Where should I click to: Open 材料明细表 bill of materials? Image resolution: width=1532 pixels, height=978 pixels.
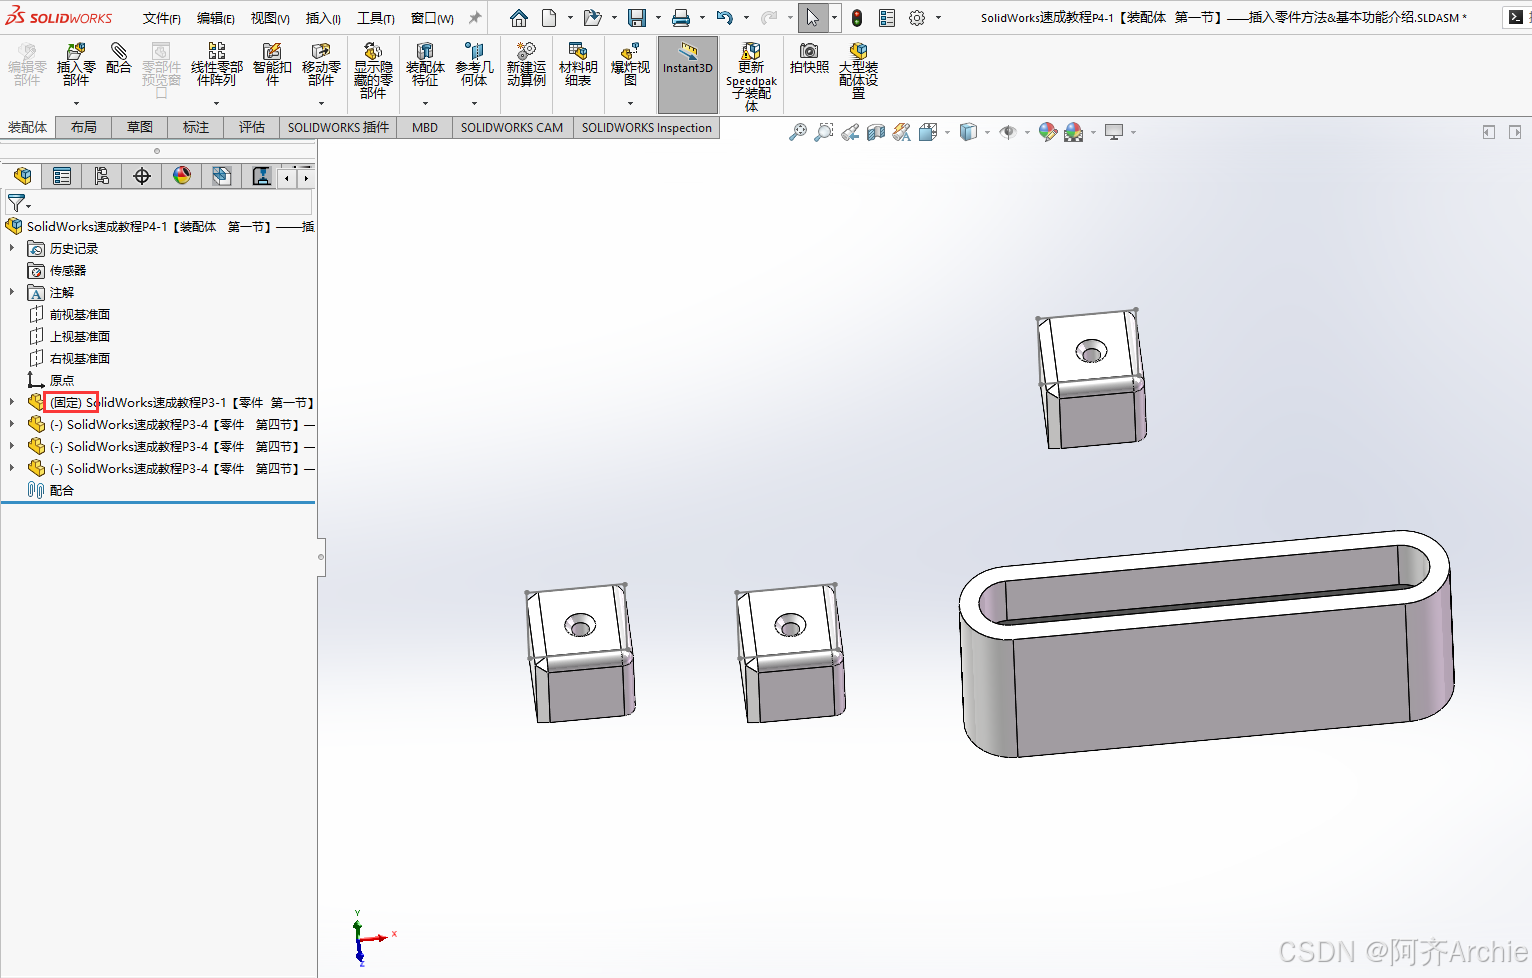[578, 64]
